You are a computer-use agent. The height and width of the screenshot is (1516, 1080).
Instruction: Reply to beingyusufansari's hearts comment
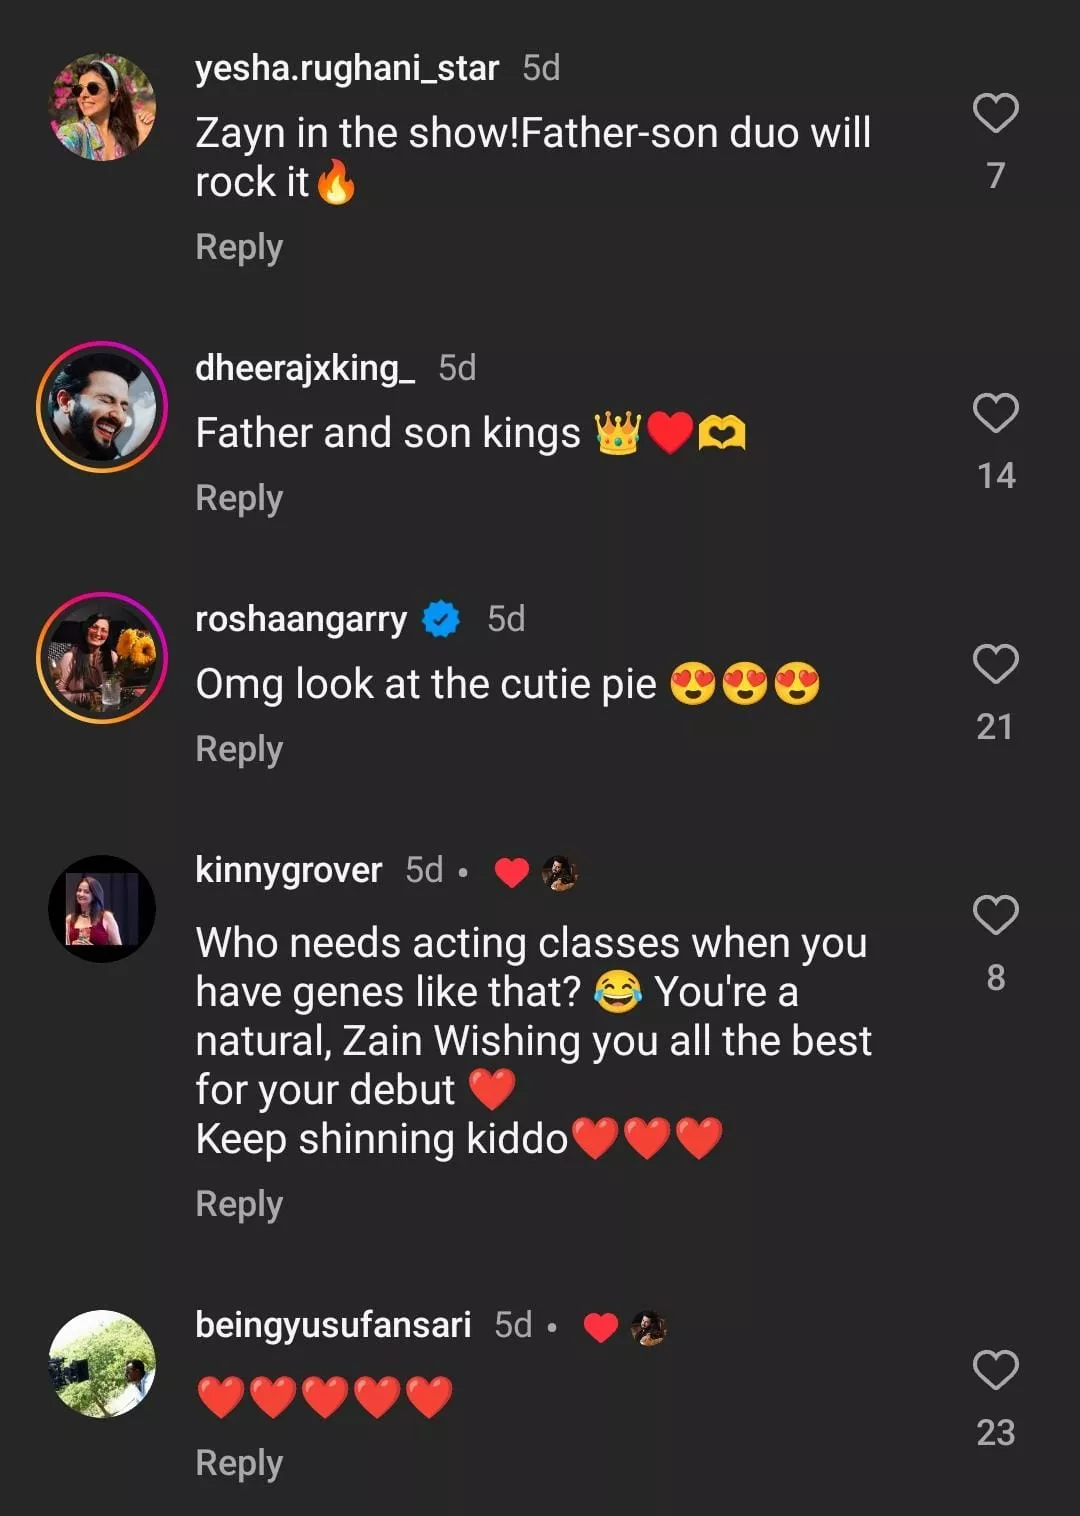pos(239,1463)
